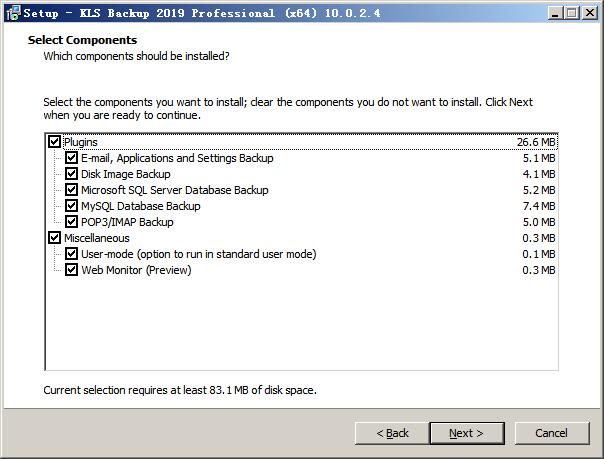Screen dimensions: 604x459
Task: Select the Web Monitor (Preview) label
Action: coord(136,270)
